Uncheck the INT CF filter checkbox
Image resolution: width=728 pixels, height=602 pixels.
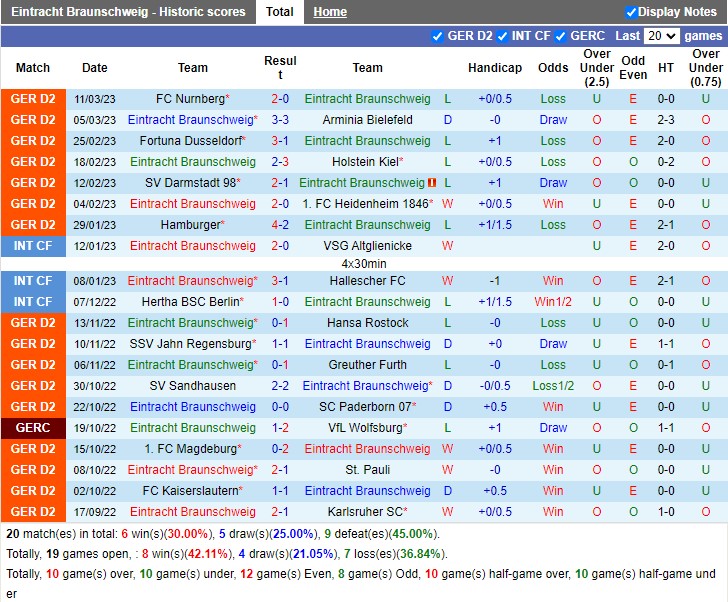[502, 37]
